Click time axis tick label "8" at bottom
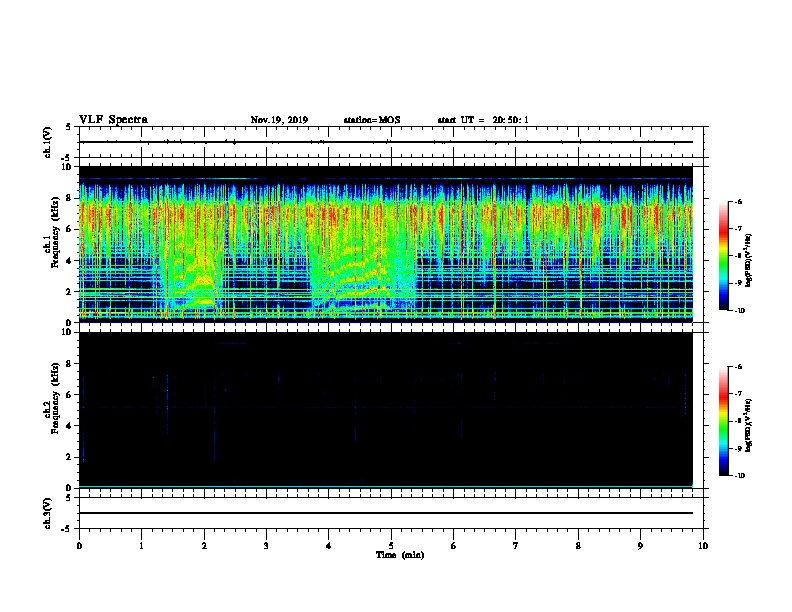Viewport: 792px width, 612px height. 578,545
